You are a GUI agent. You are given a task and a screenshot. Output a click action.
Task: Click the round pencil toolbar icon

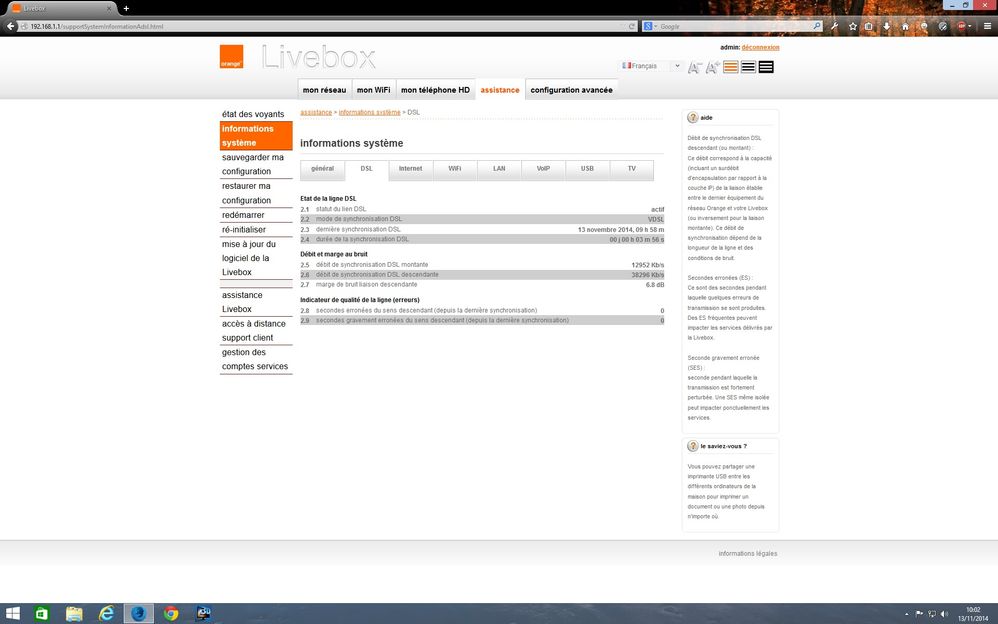943,26
